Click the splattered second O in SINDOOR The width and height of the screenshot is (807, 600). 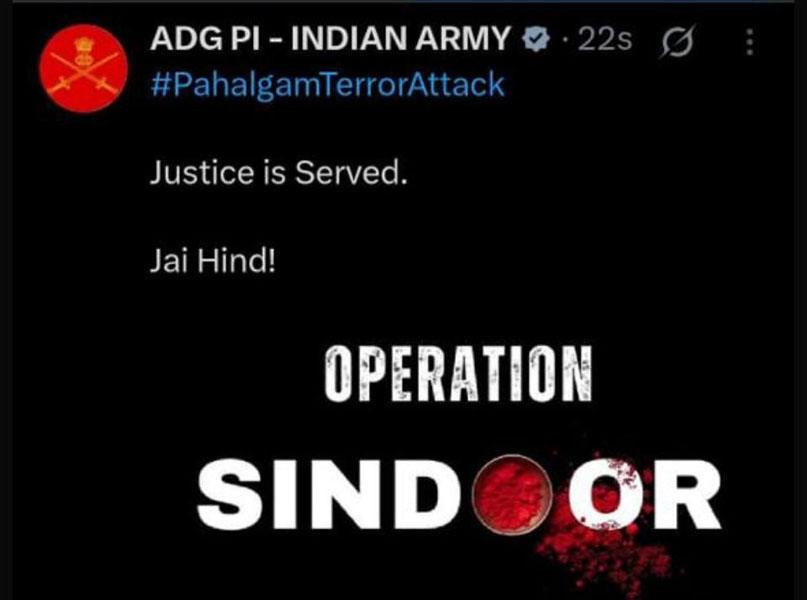point(606,495)
